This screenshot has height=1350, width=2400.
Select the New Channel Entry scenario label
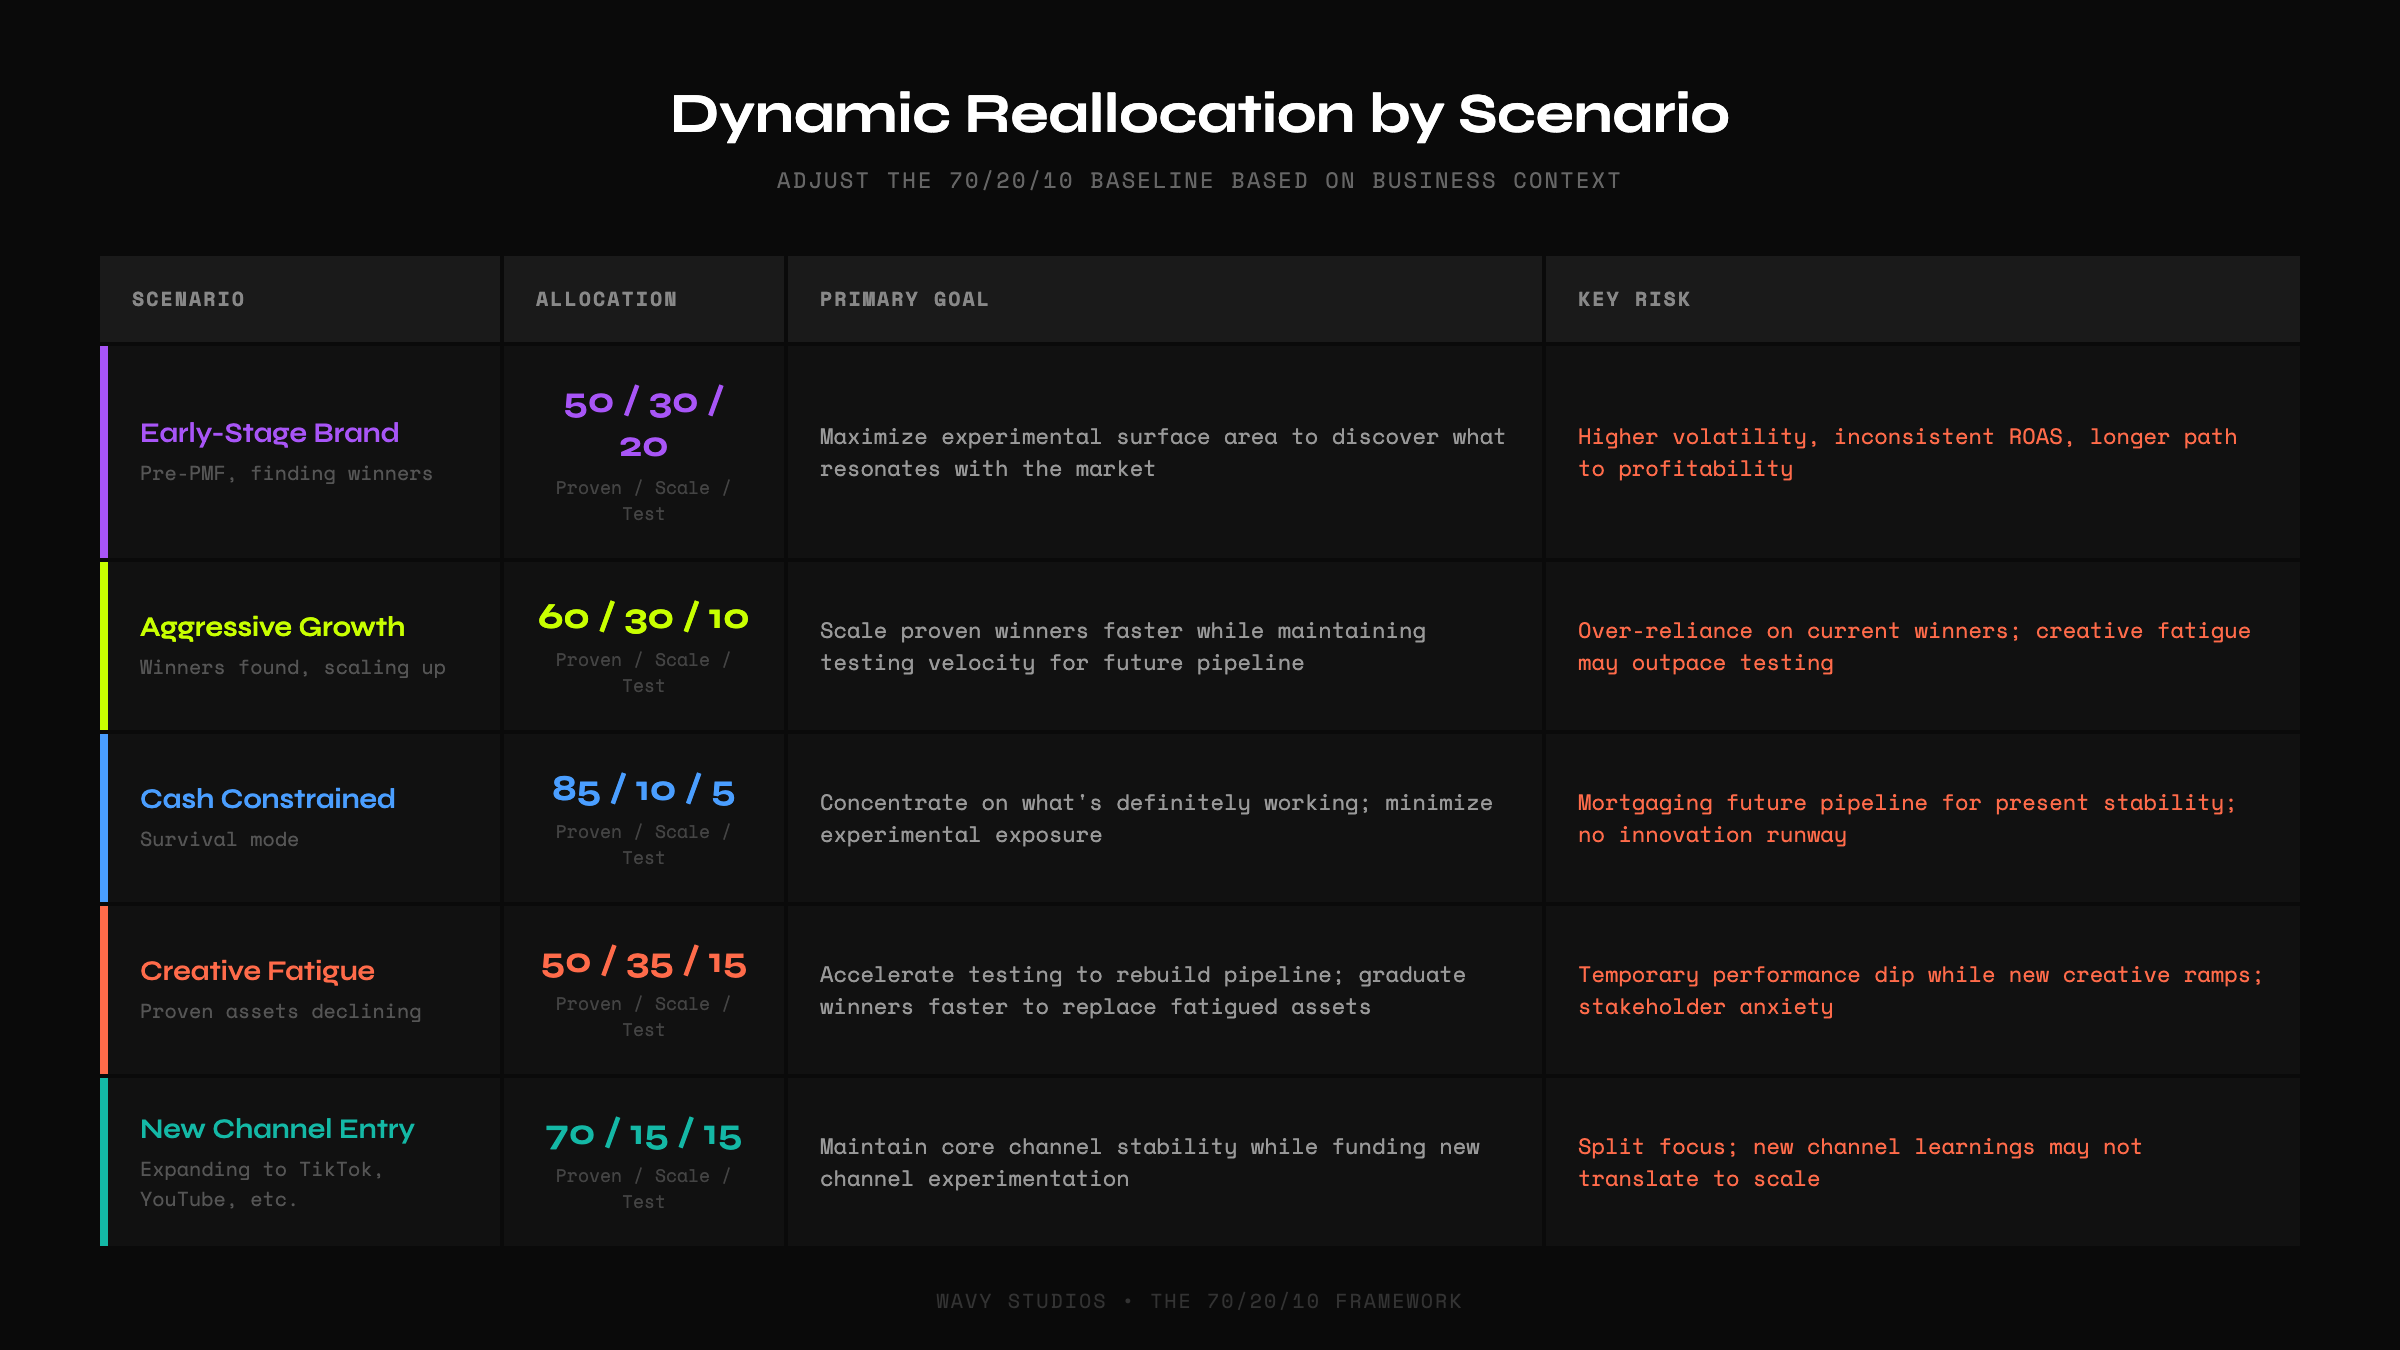tap(277, 1128)
